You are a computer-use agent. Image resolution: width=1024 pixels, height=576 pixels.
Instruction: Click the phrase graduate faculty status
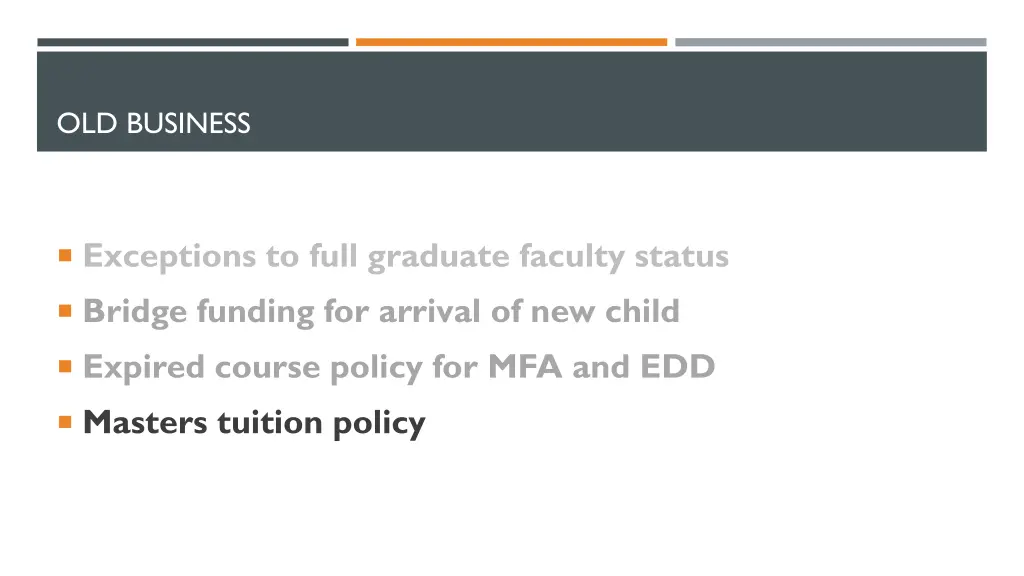point(548,256)
